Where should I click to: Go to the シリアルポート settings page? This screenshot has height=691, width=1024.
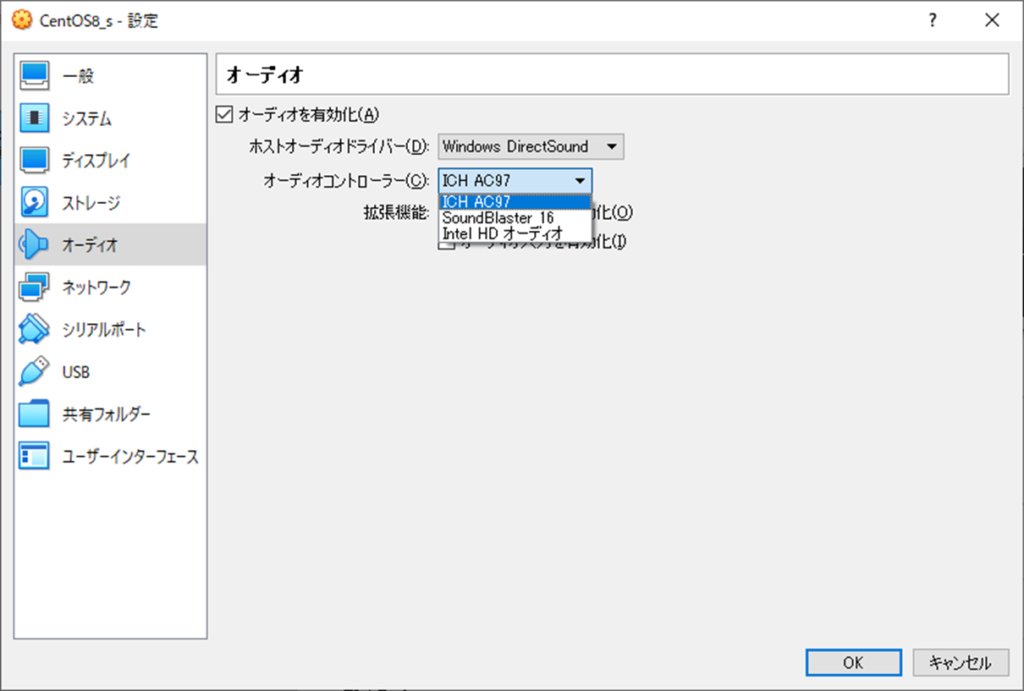pyautogui.click(x=110, y=329)
